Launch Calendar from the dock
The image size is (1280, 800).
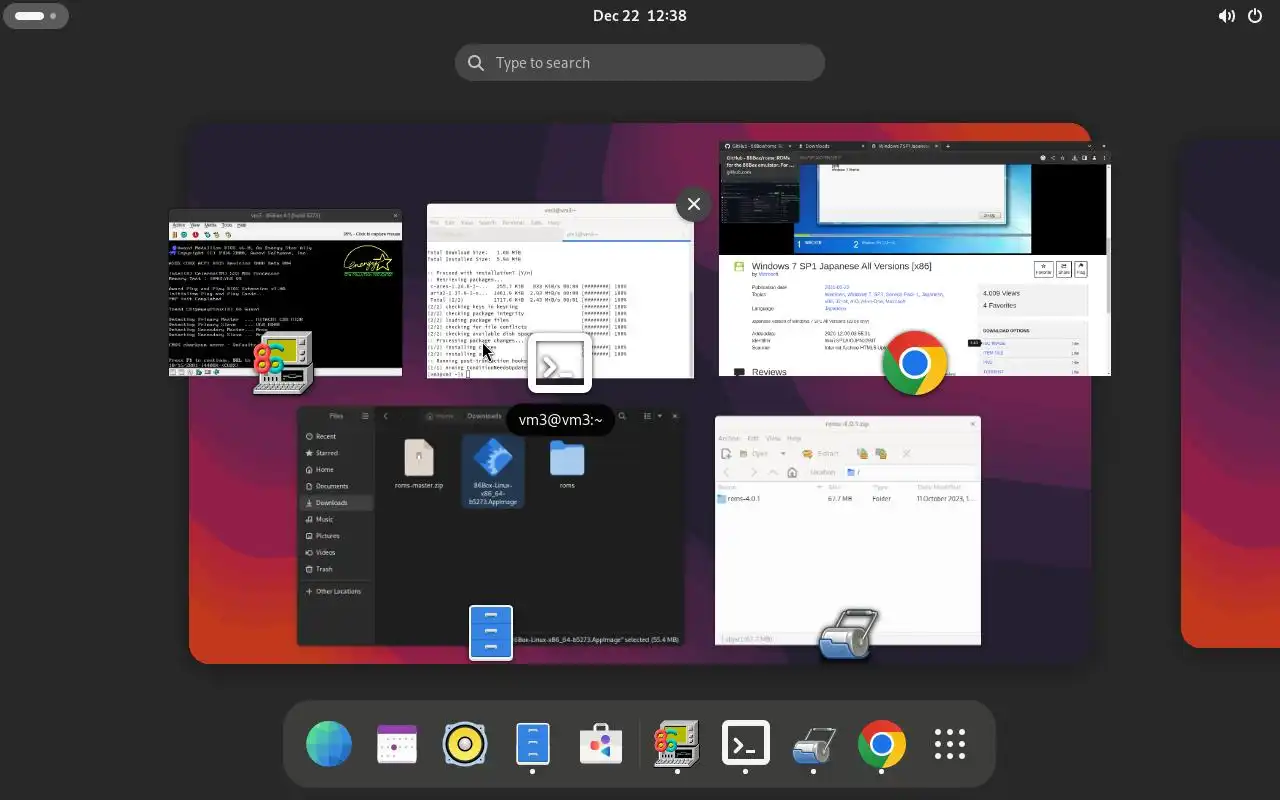pyautogui.click(x=397, y=745)
